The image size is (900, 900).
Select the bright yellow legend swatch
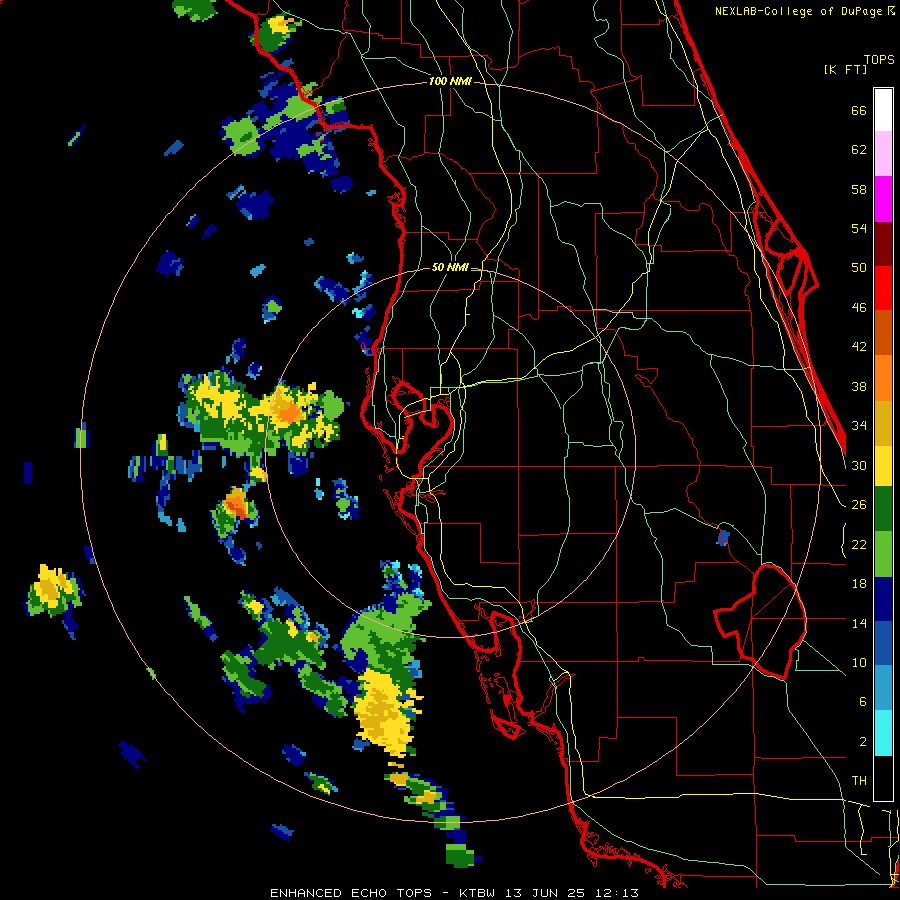point(883,466)
